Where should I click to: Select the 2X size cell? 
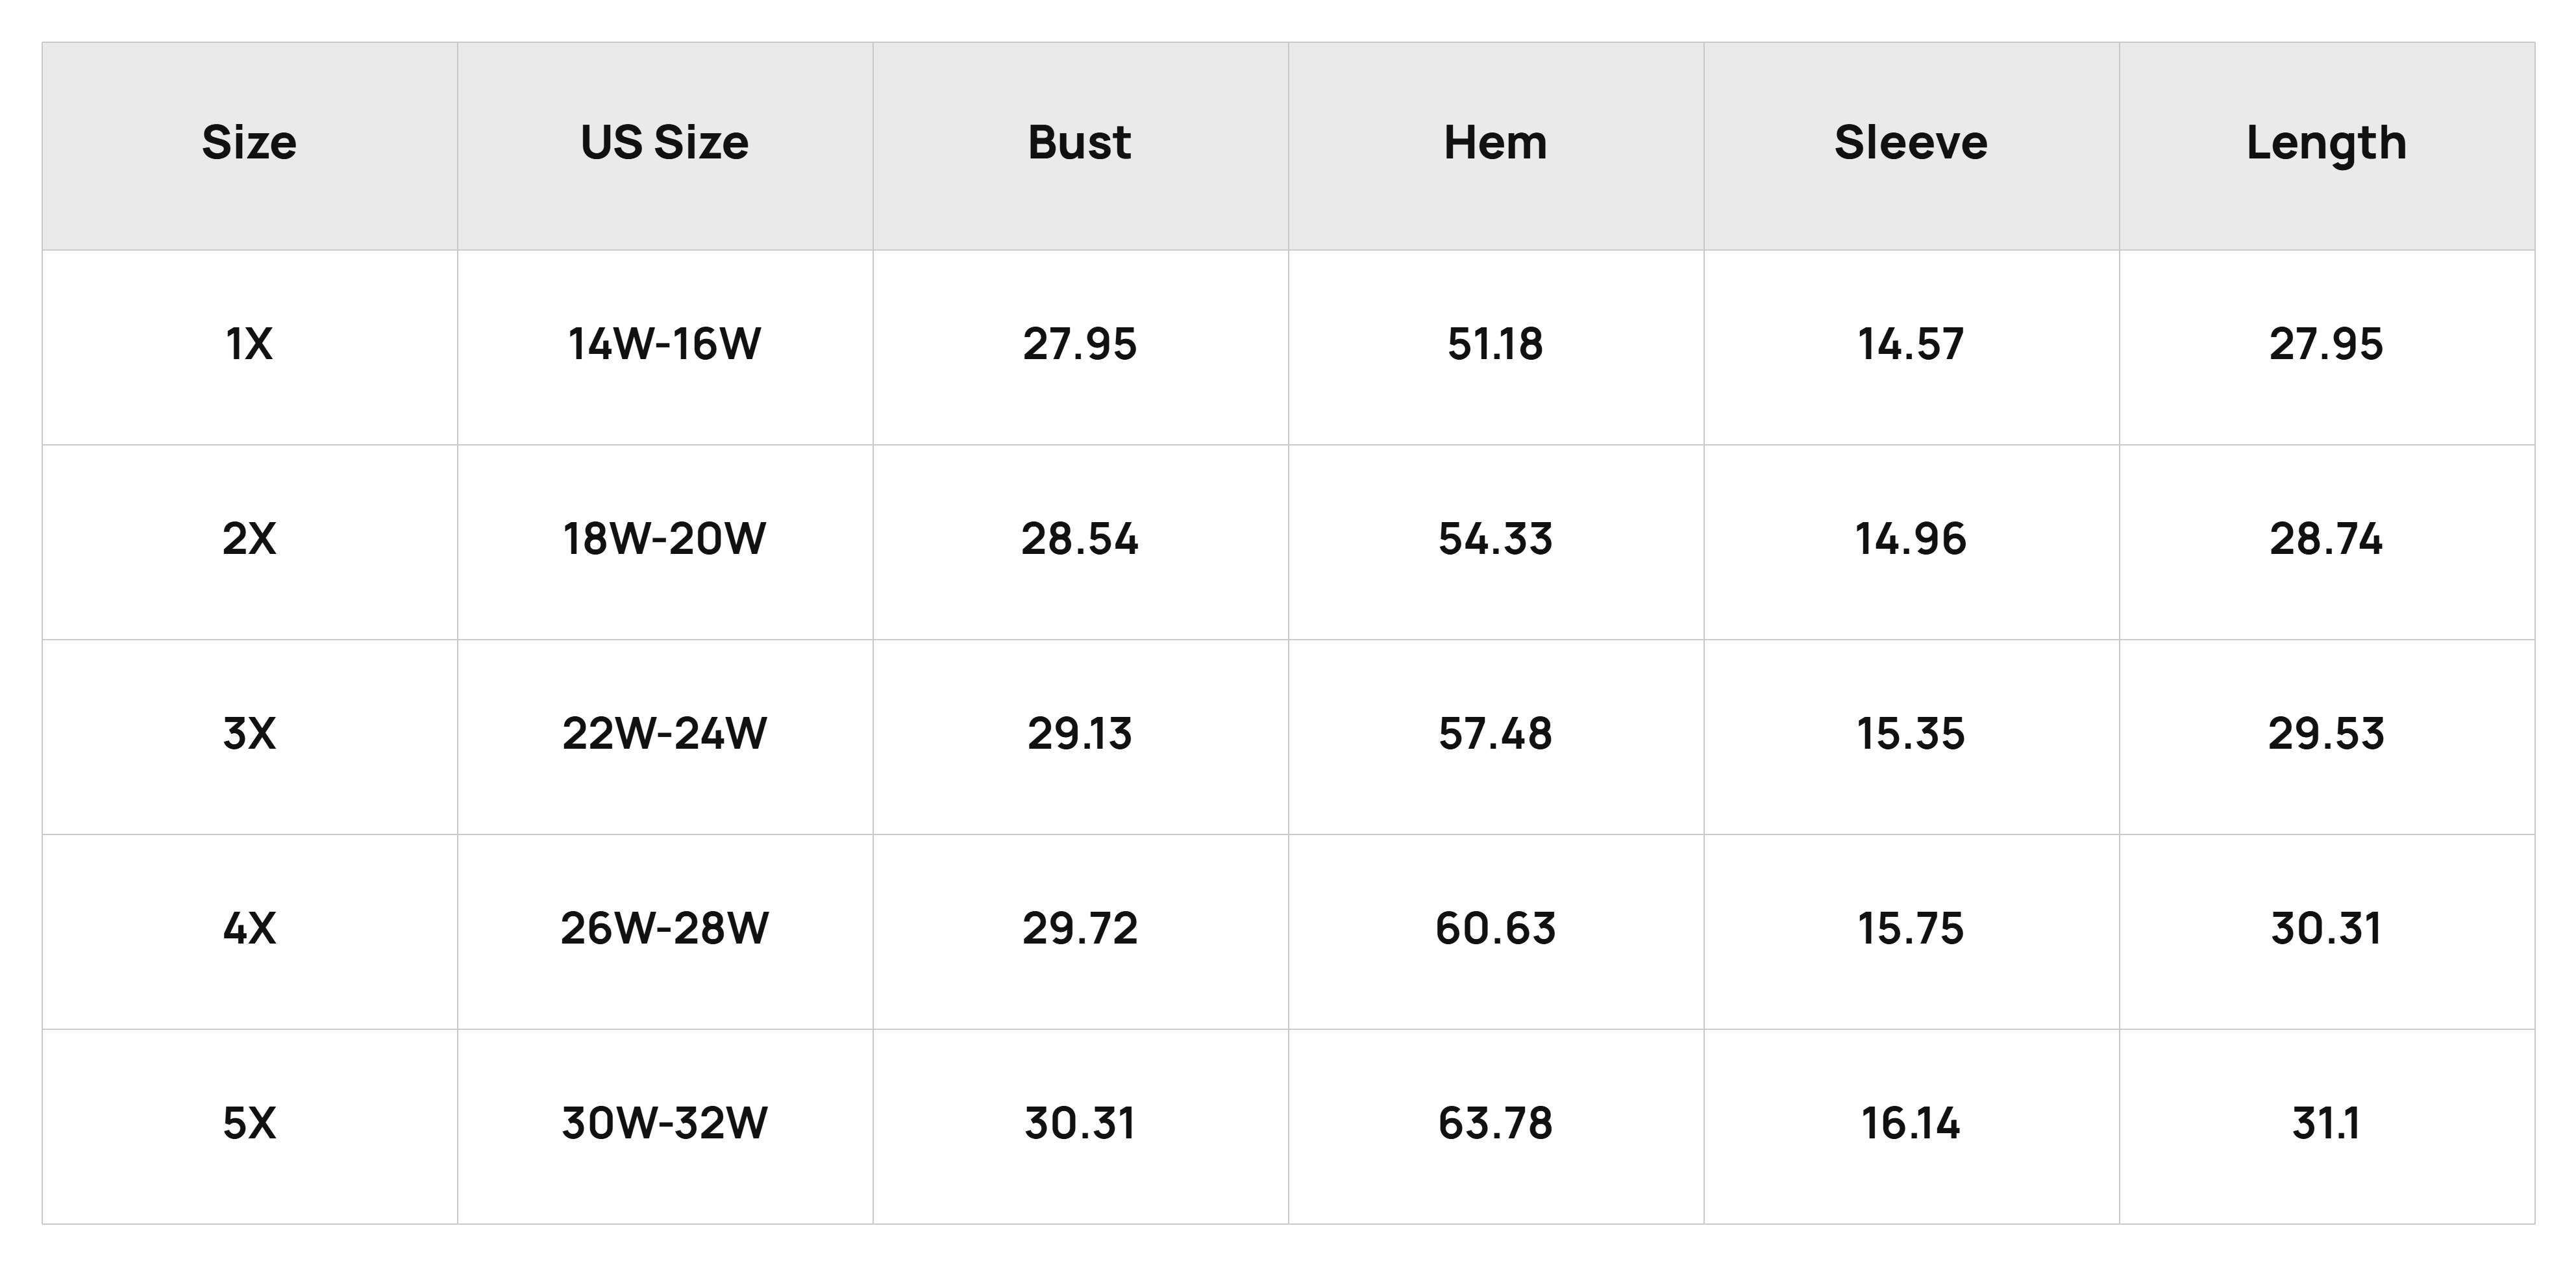249,540
